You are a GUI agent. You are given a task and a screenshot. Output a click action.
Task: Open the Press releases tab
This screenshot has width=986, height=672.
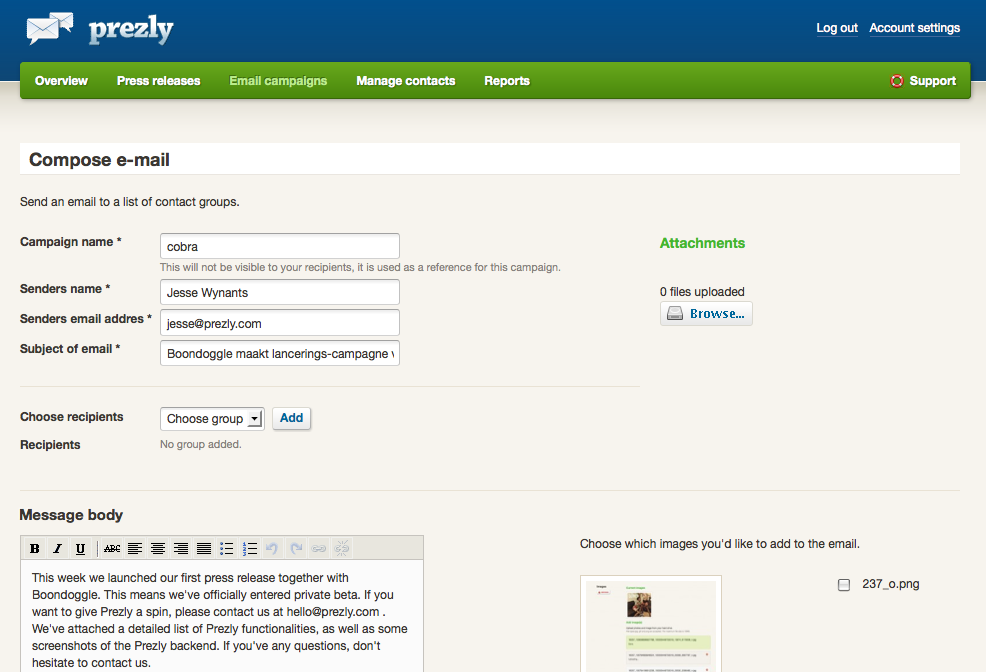[158, 81]
